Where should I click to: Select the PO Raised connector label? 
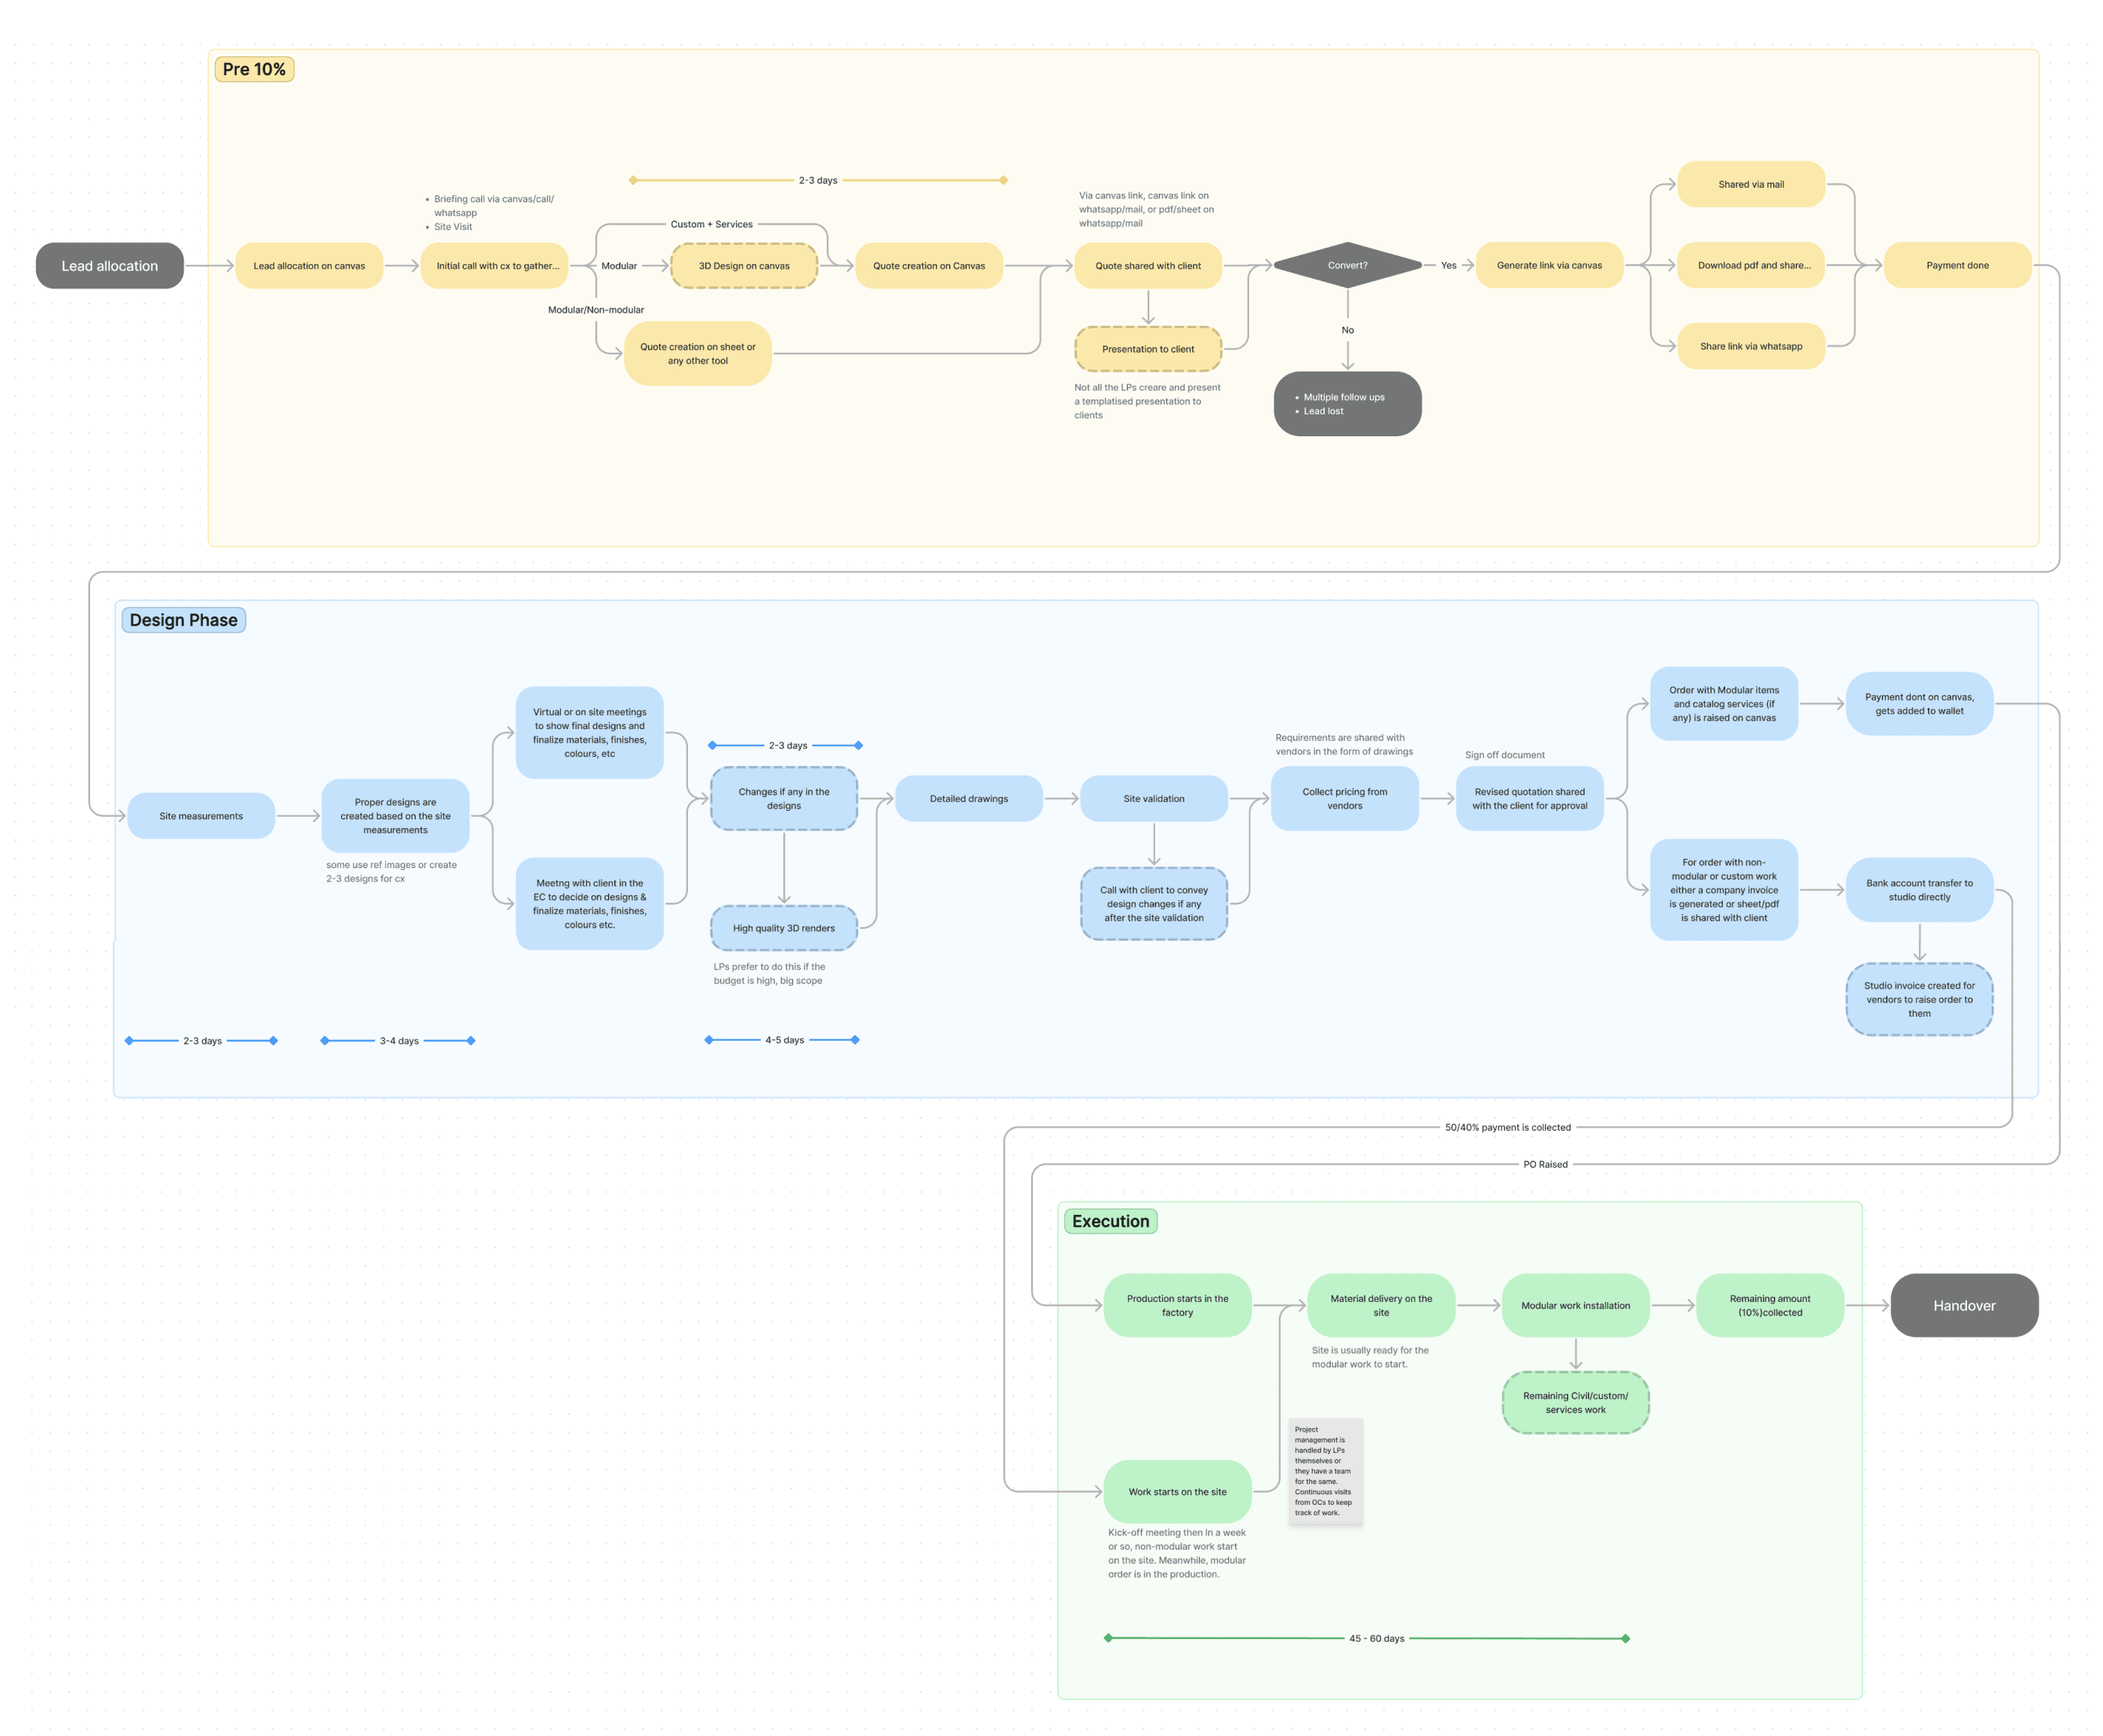coord(1545,1164)
